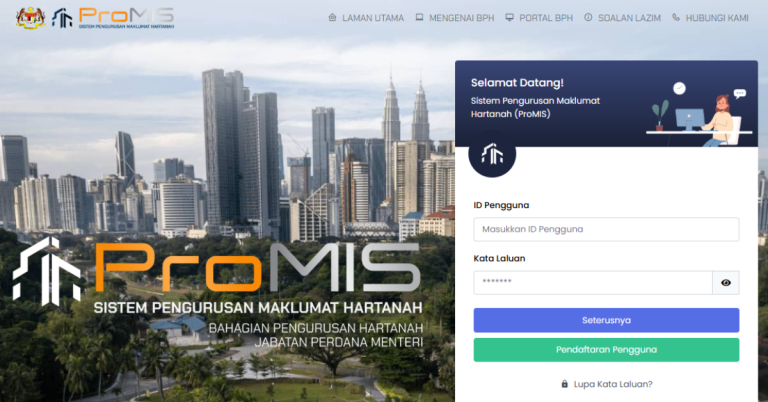Focus the Kata Laluan password field
The width and height of the screenshot is (768, 402).
point(593,283)
